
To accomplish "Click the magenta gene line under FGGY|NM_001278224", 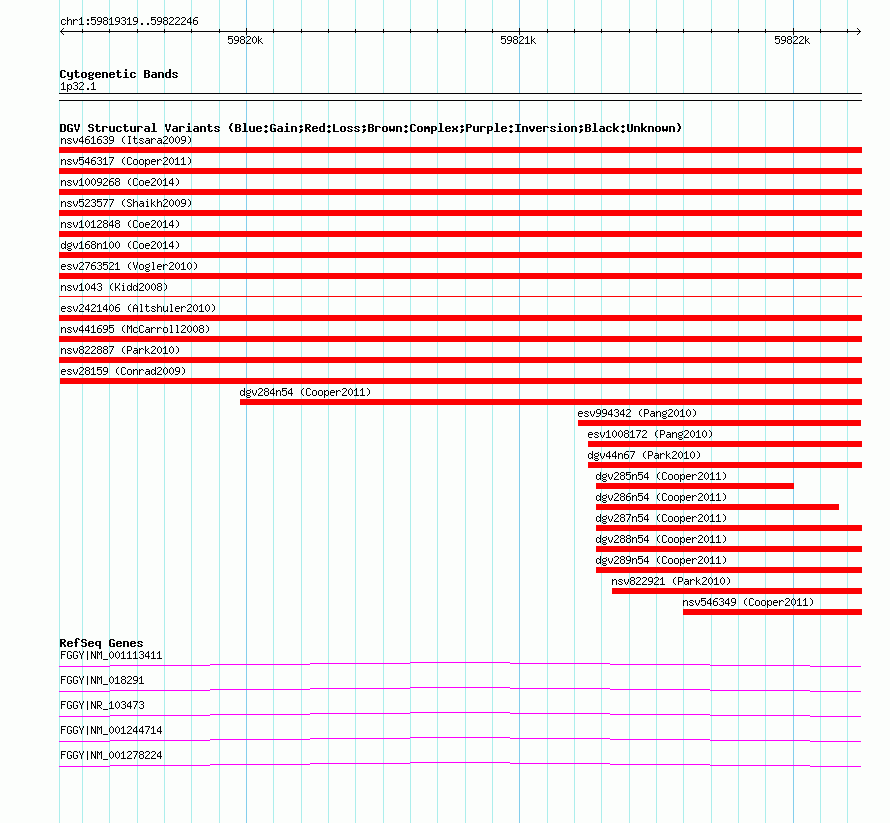I will point(460,763).
